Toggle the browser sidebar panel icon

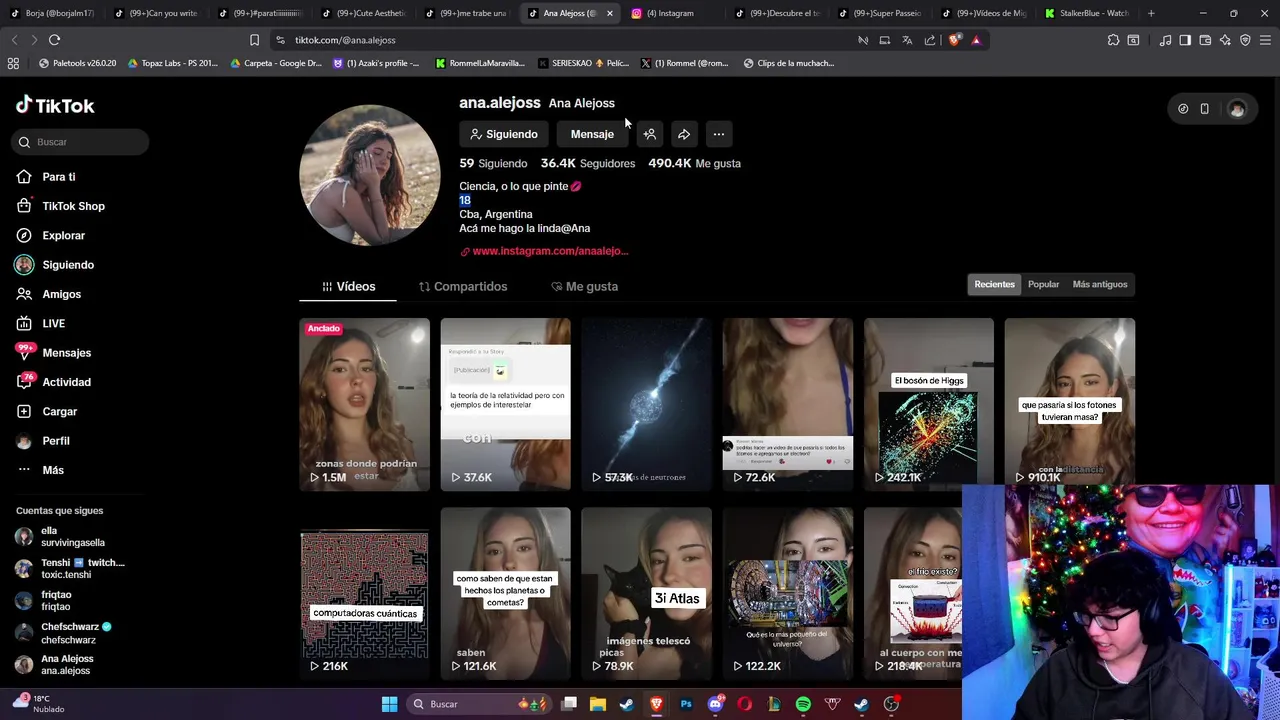1185,40
